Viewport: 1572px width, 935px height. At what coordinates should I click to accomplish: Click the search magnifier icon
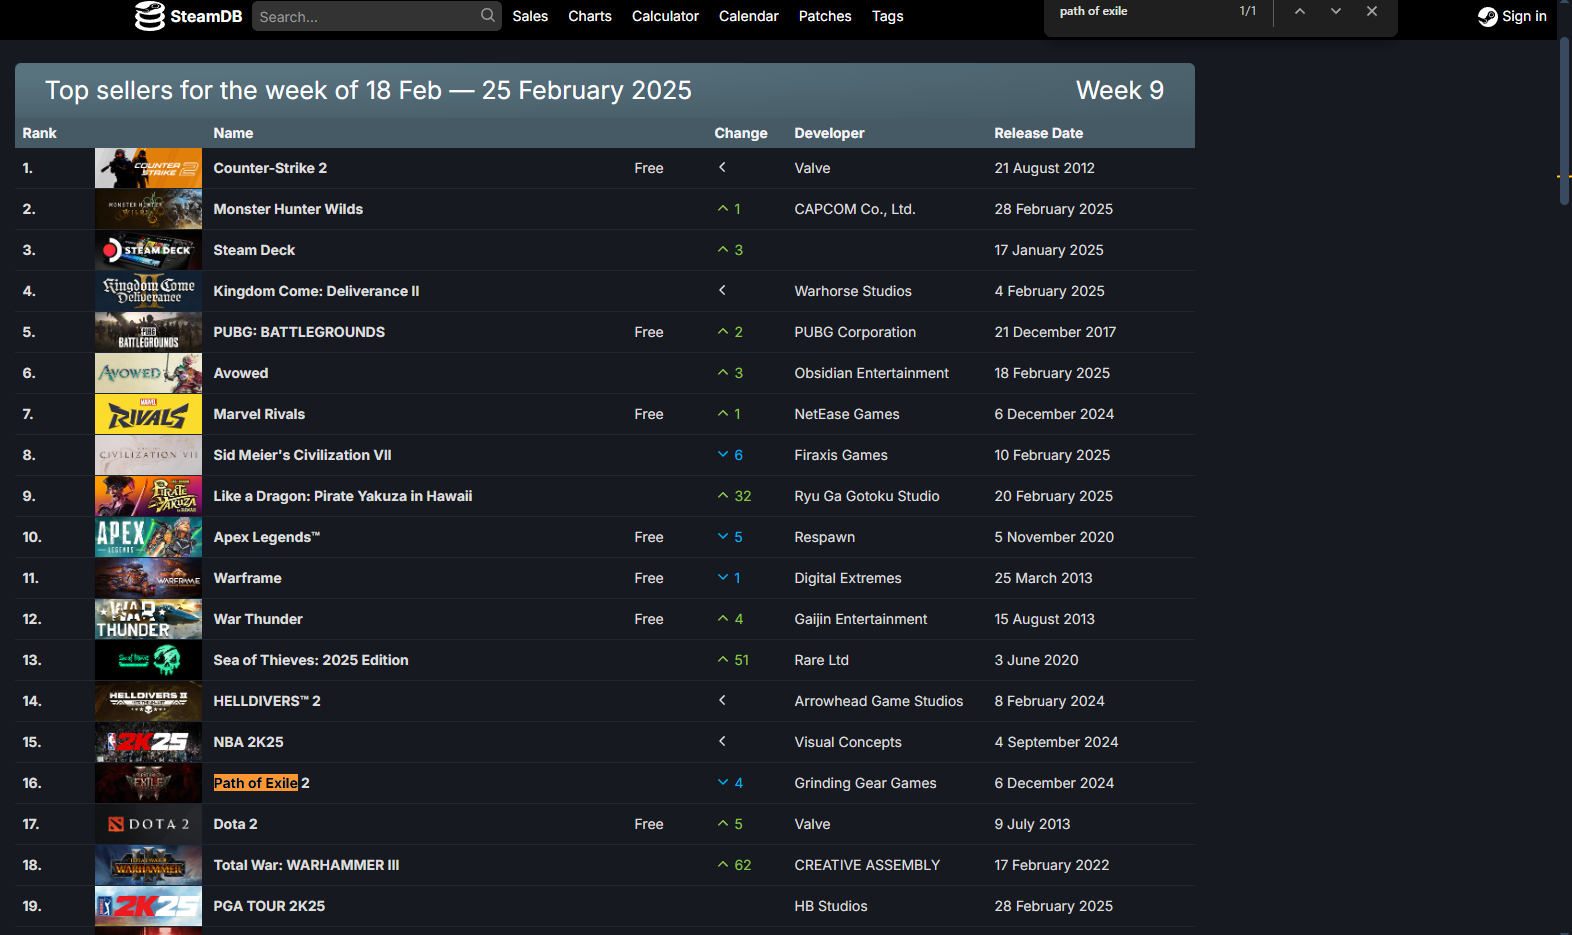point(488,15)
